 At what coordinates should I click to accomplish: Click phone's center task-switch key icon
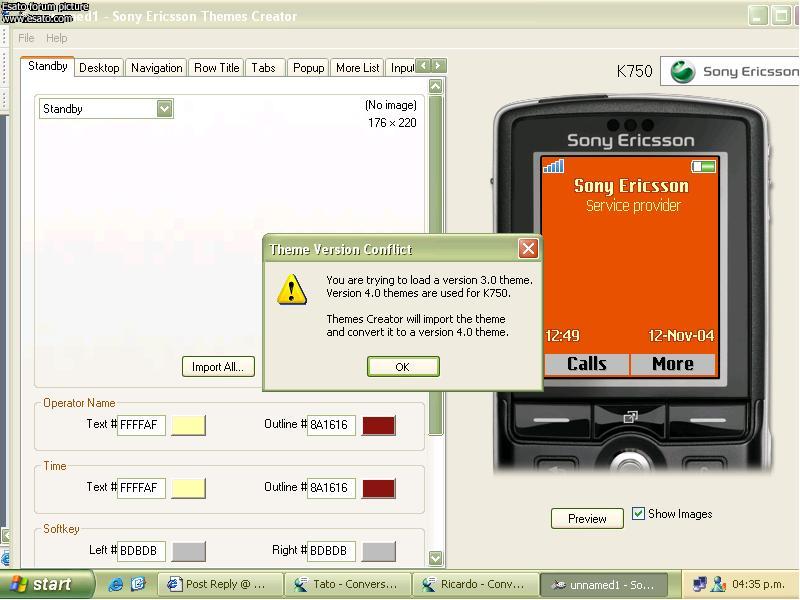[x=631, y=417]
